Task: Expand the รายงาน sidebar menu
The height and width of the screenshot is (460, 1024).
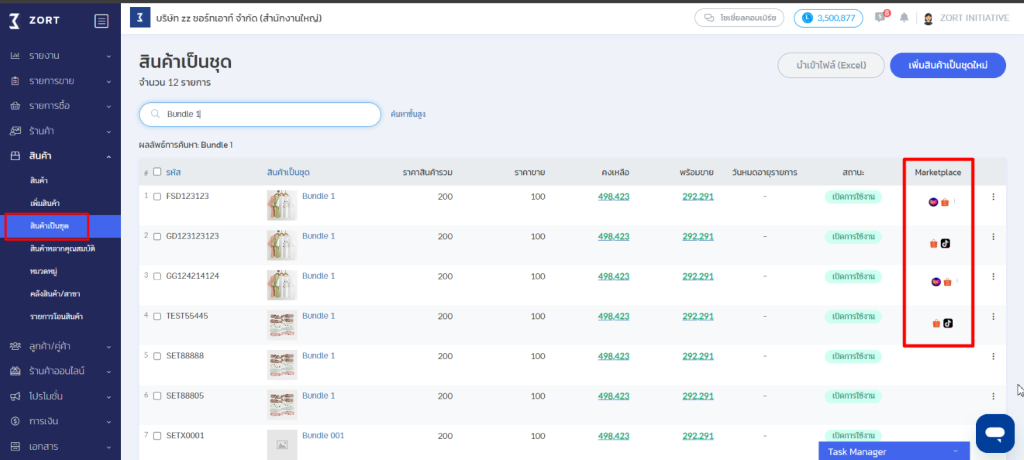Action: [x=60, y=54]
